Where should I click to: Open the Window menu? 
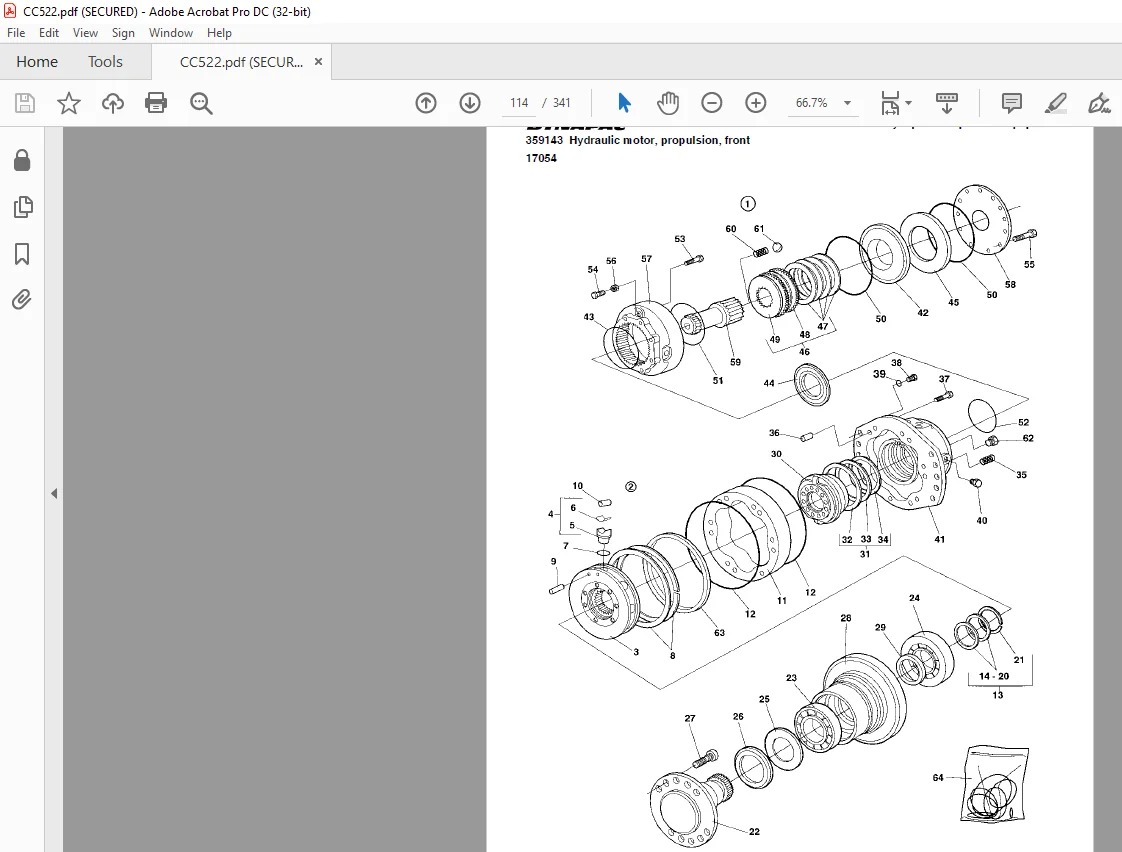[170, 33]
